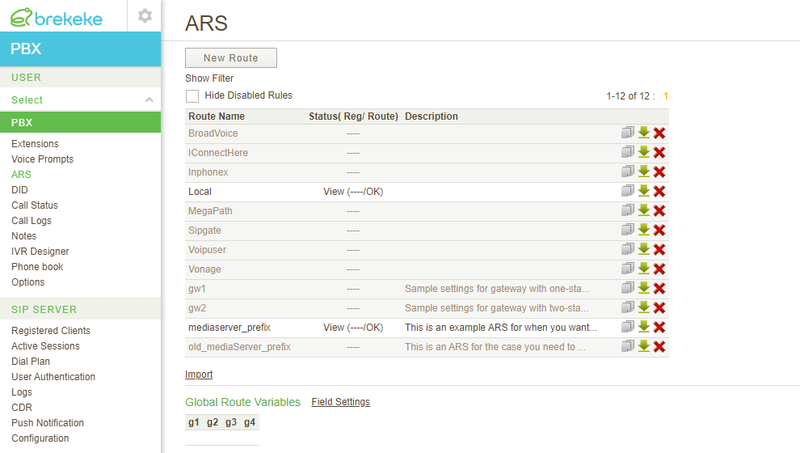Select global route variable g1
Image resolution: width=800 pixels, height=453 pixels.
[x=193, y=422]
